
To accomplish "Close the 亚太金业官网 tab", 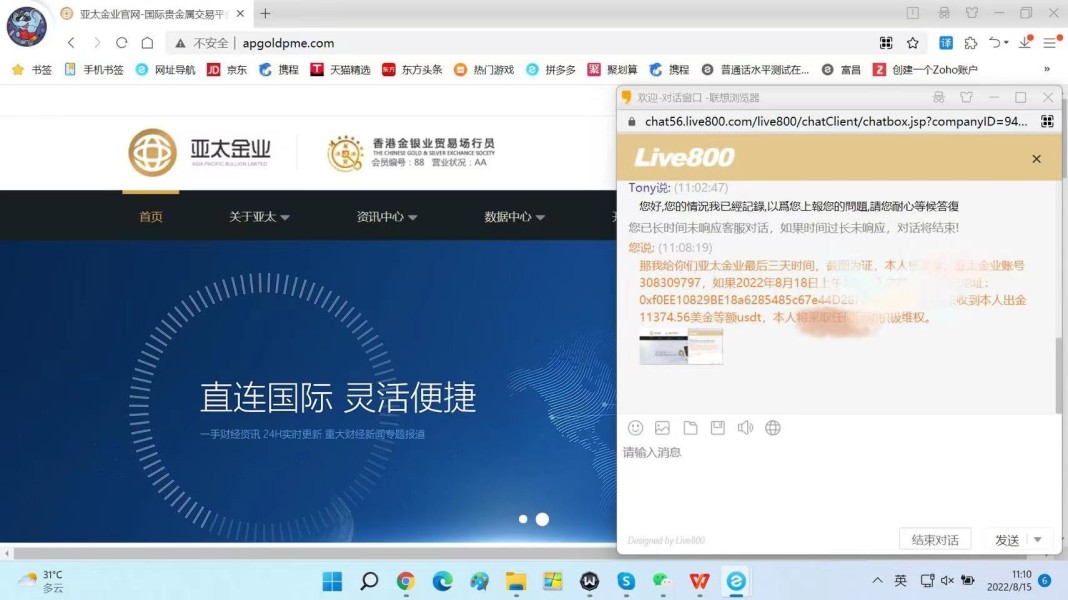I will pos(240,13).
